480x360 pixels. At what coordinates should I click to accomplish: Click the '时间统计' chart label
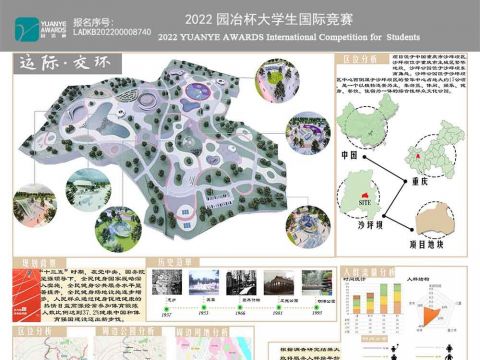[x=355, y=279]
